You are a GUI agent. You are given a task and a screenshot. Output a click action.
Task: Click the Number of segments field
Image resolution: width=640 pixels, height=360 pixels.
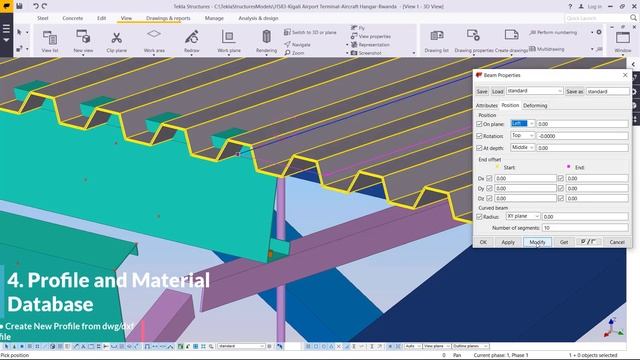[x=585, y=228]
